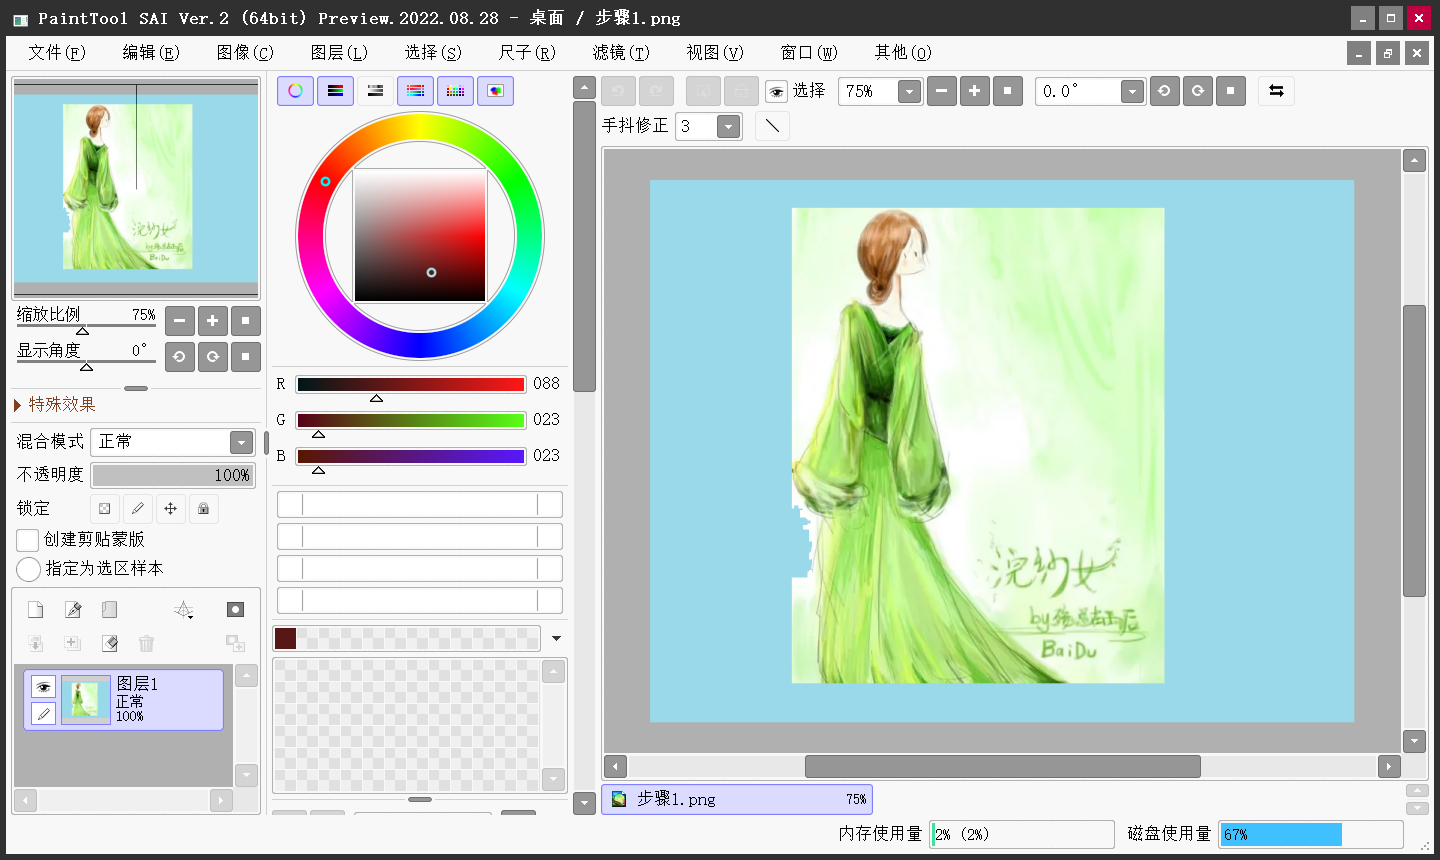Open the 图层 menu
Viewport: 1440px width, 860px height.
(x=339, y=53)
